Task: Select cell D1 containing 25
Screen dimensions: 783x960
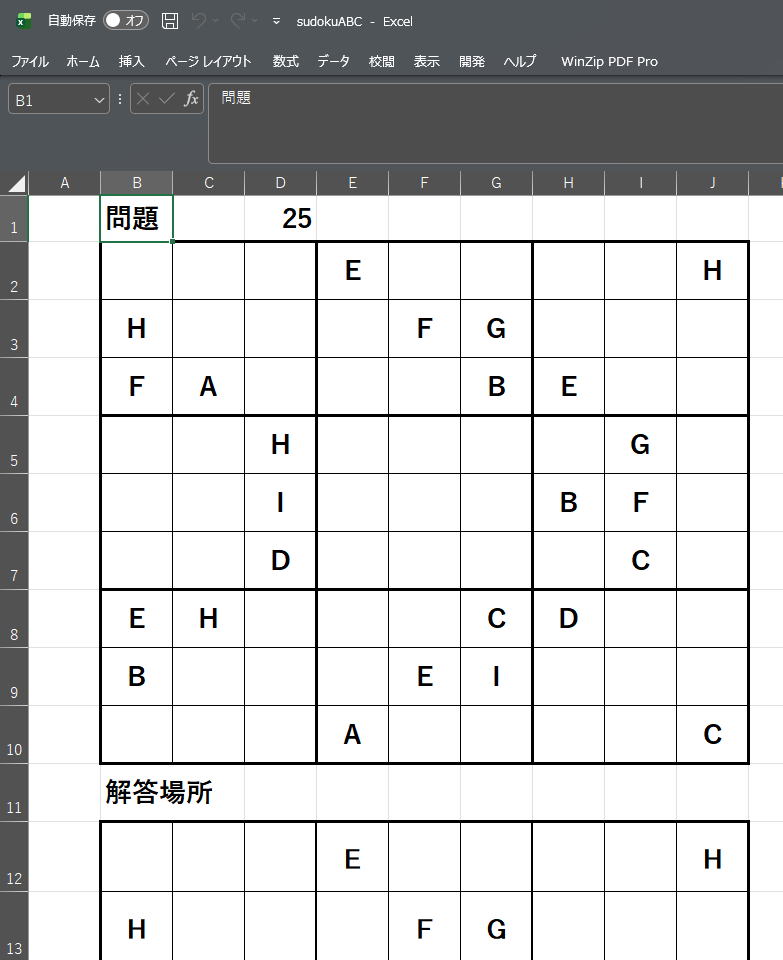Action: [x=280, y=218]
